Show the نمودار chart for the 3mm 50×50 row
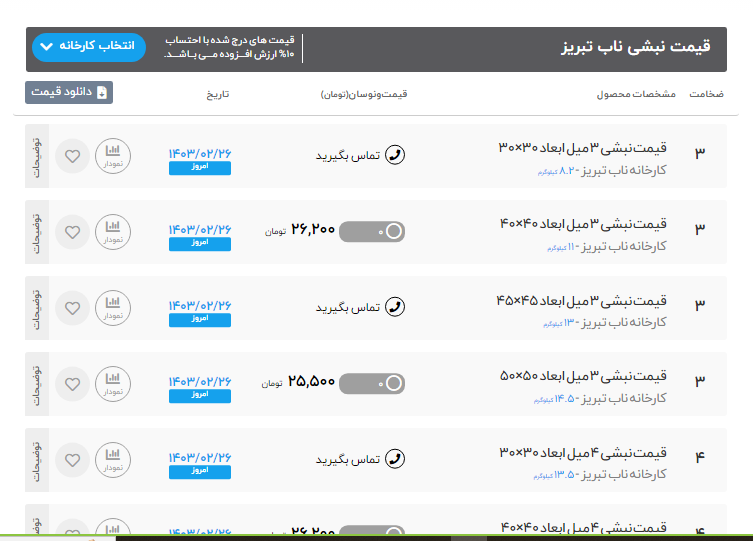 coord(113,383)
